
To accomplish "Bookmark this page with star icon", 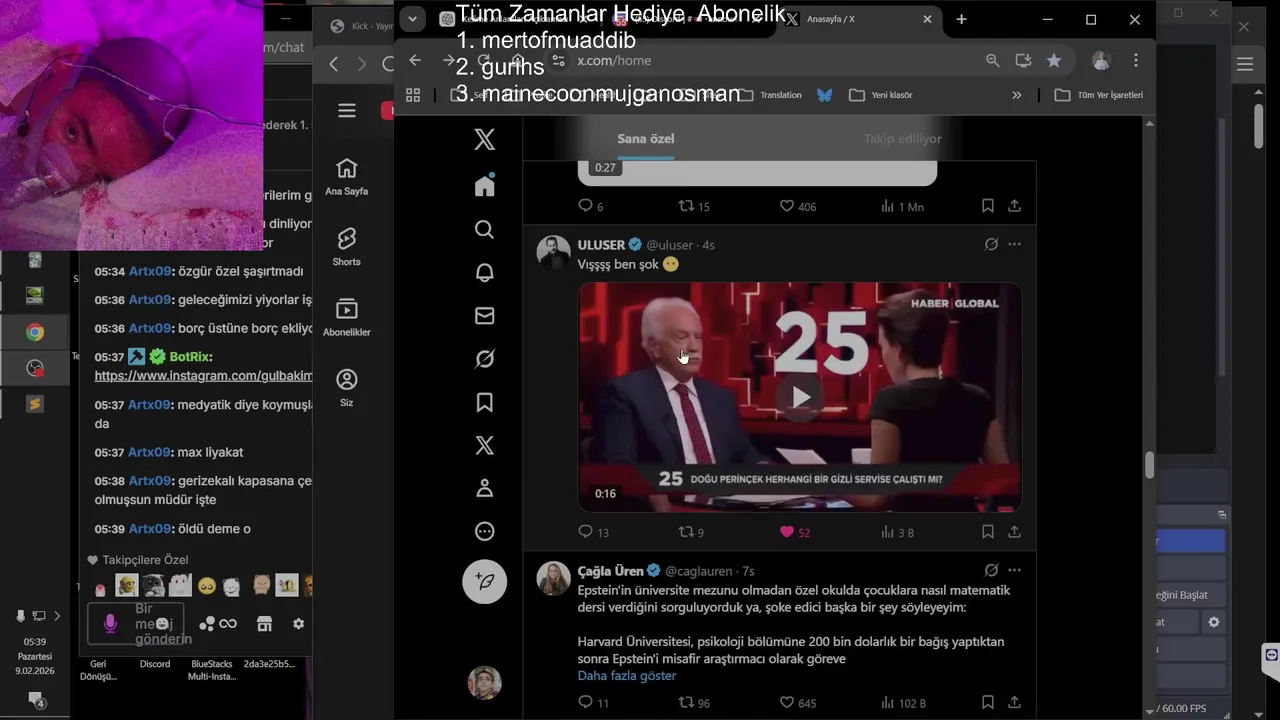I will pos(1054,60).
